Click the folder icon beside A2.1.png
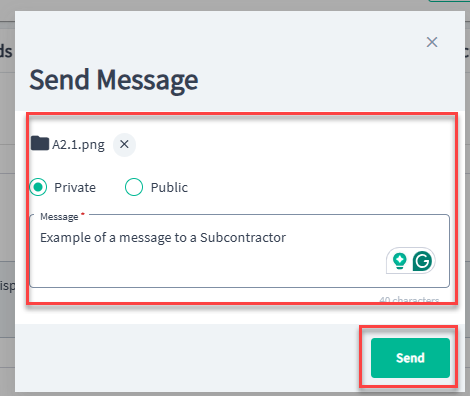Image resolution: width=470 pixels, height=396 pixels. pyautogui.click(x=40, y=143)
